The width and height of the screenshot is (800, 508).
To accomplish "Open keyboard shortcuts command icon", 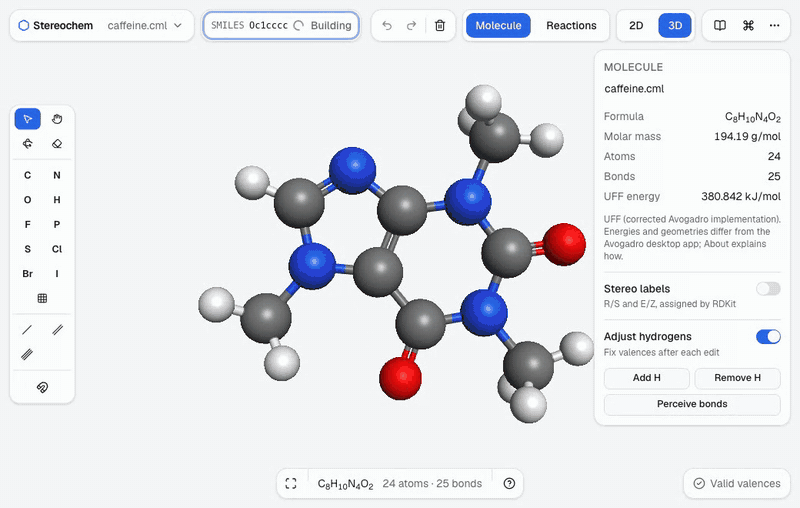I will tap(748, 26).
